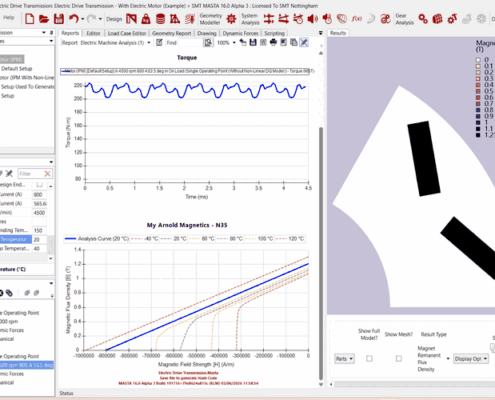Select the Temperature property row with value 20
The height and width of the screenshot is (400, 495).
point(23,239)
